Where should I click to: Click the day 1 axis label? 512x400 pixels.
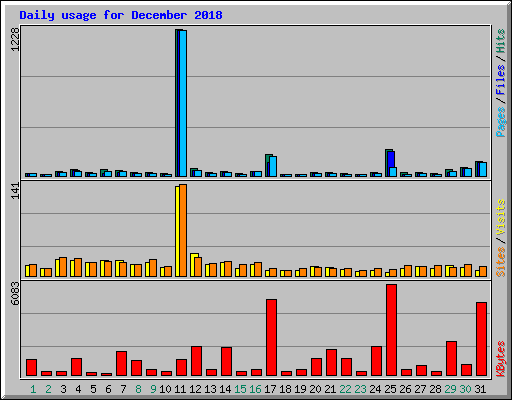33,389
